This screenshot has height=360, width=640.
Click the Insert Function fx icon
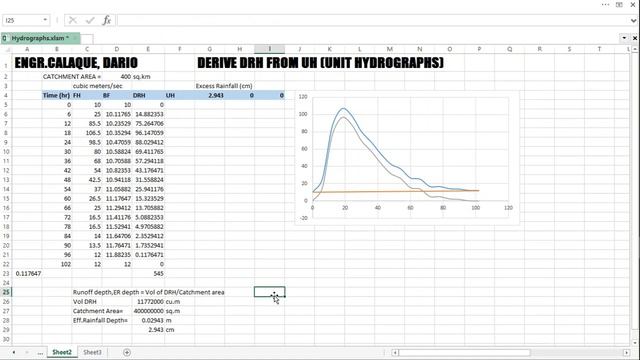(107, 20)
